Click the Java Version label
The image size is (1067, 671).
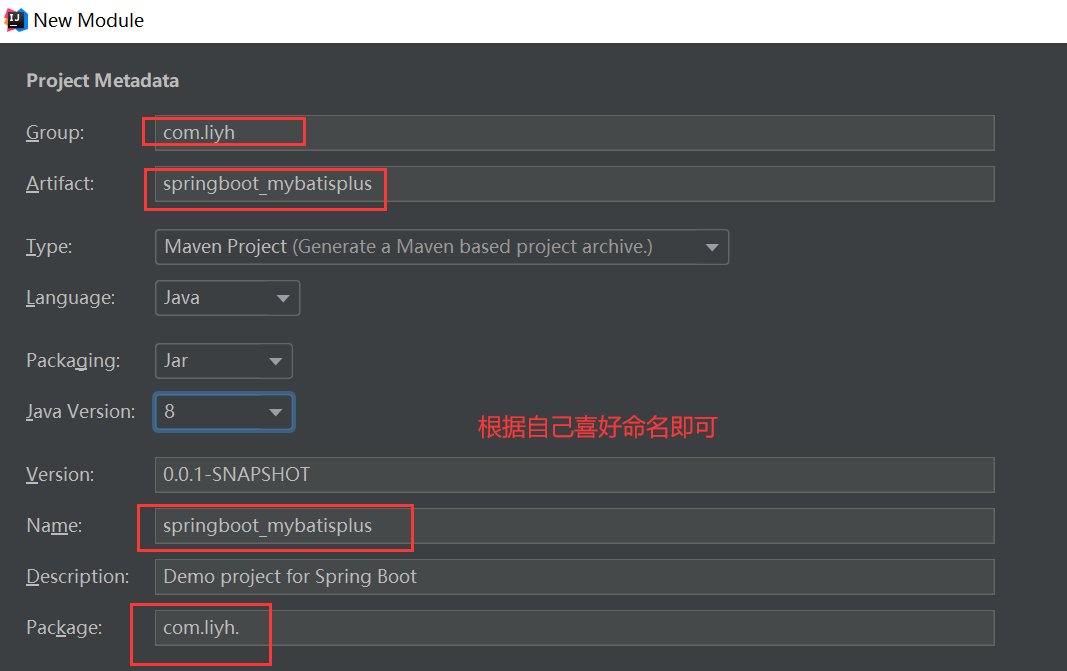coord(80,412)
